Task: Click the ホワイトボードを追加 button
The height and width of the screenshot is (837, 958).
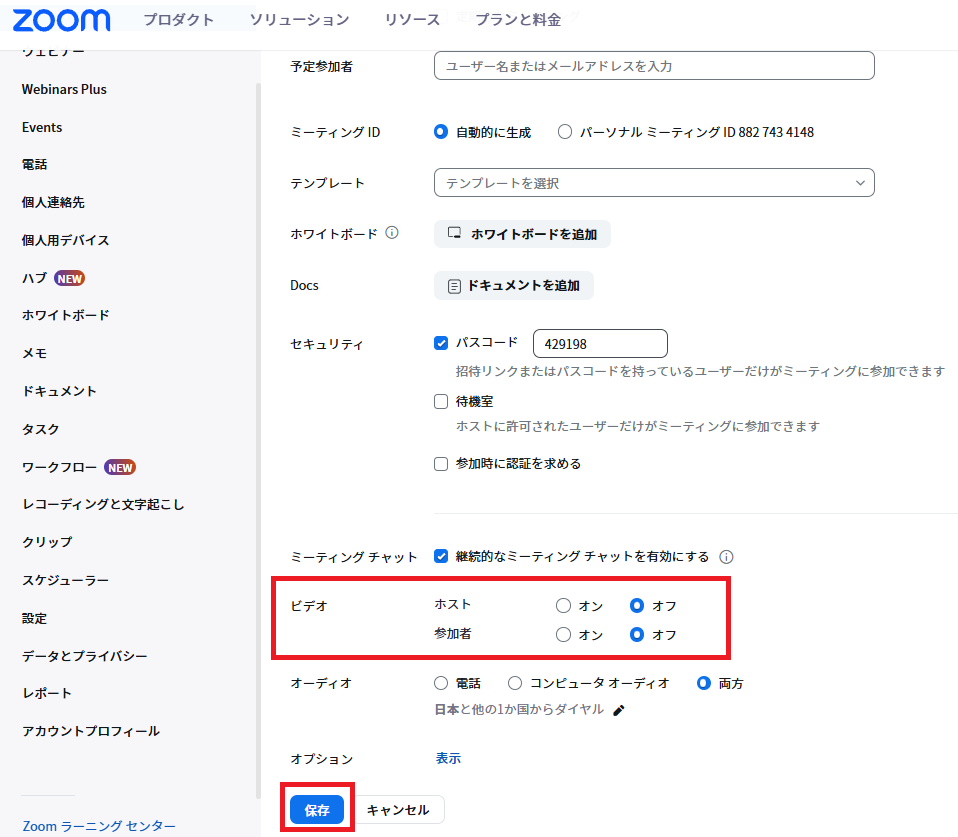Action: 522,234
